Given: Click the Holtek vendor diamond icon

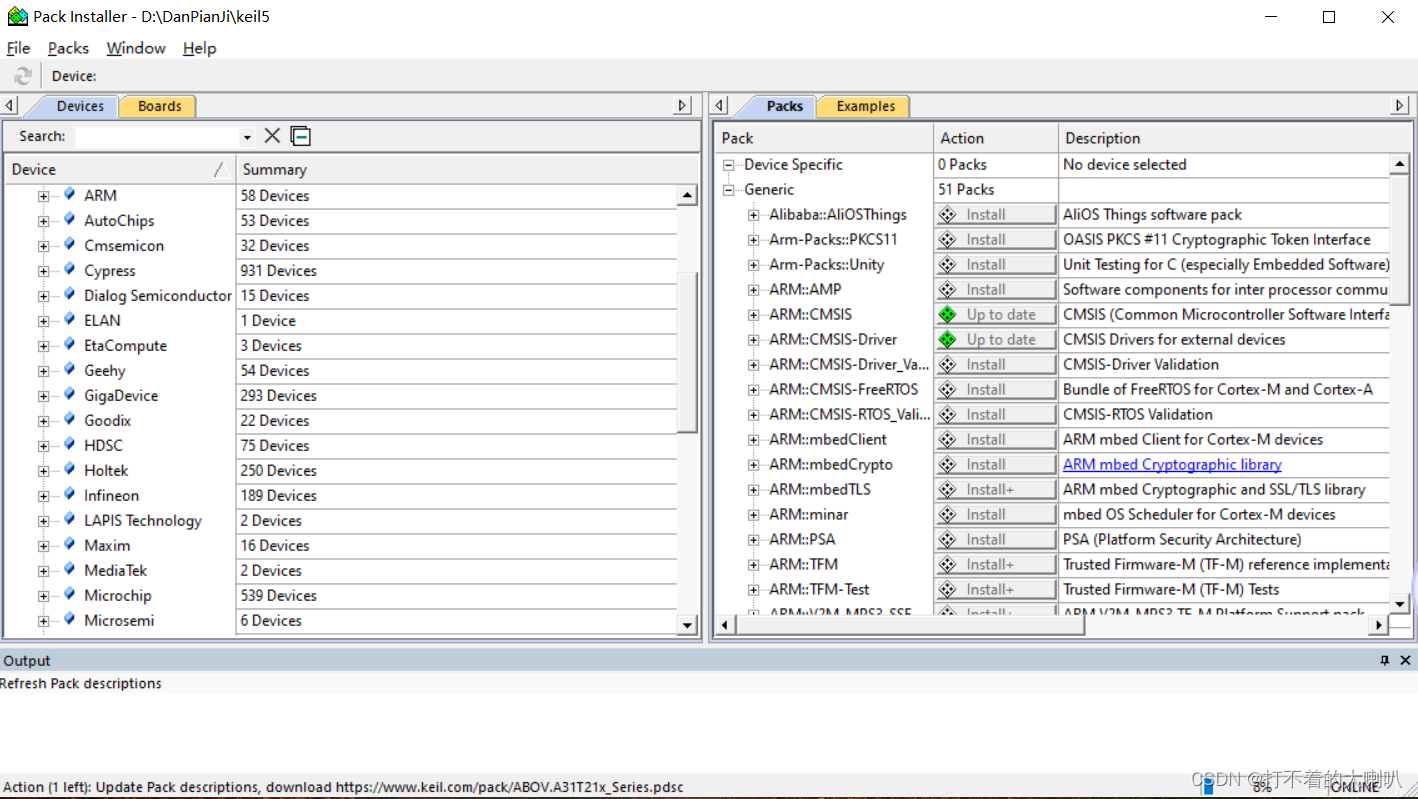Looking at the screenshot, I should coord(69,469).
